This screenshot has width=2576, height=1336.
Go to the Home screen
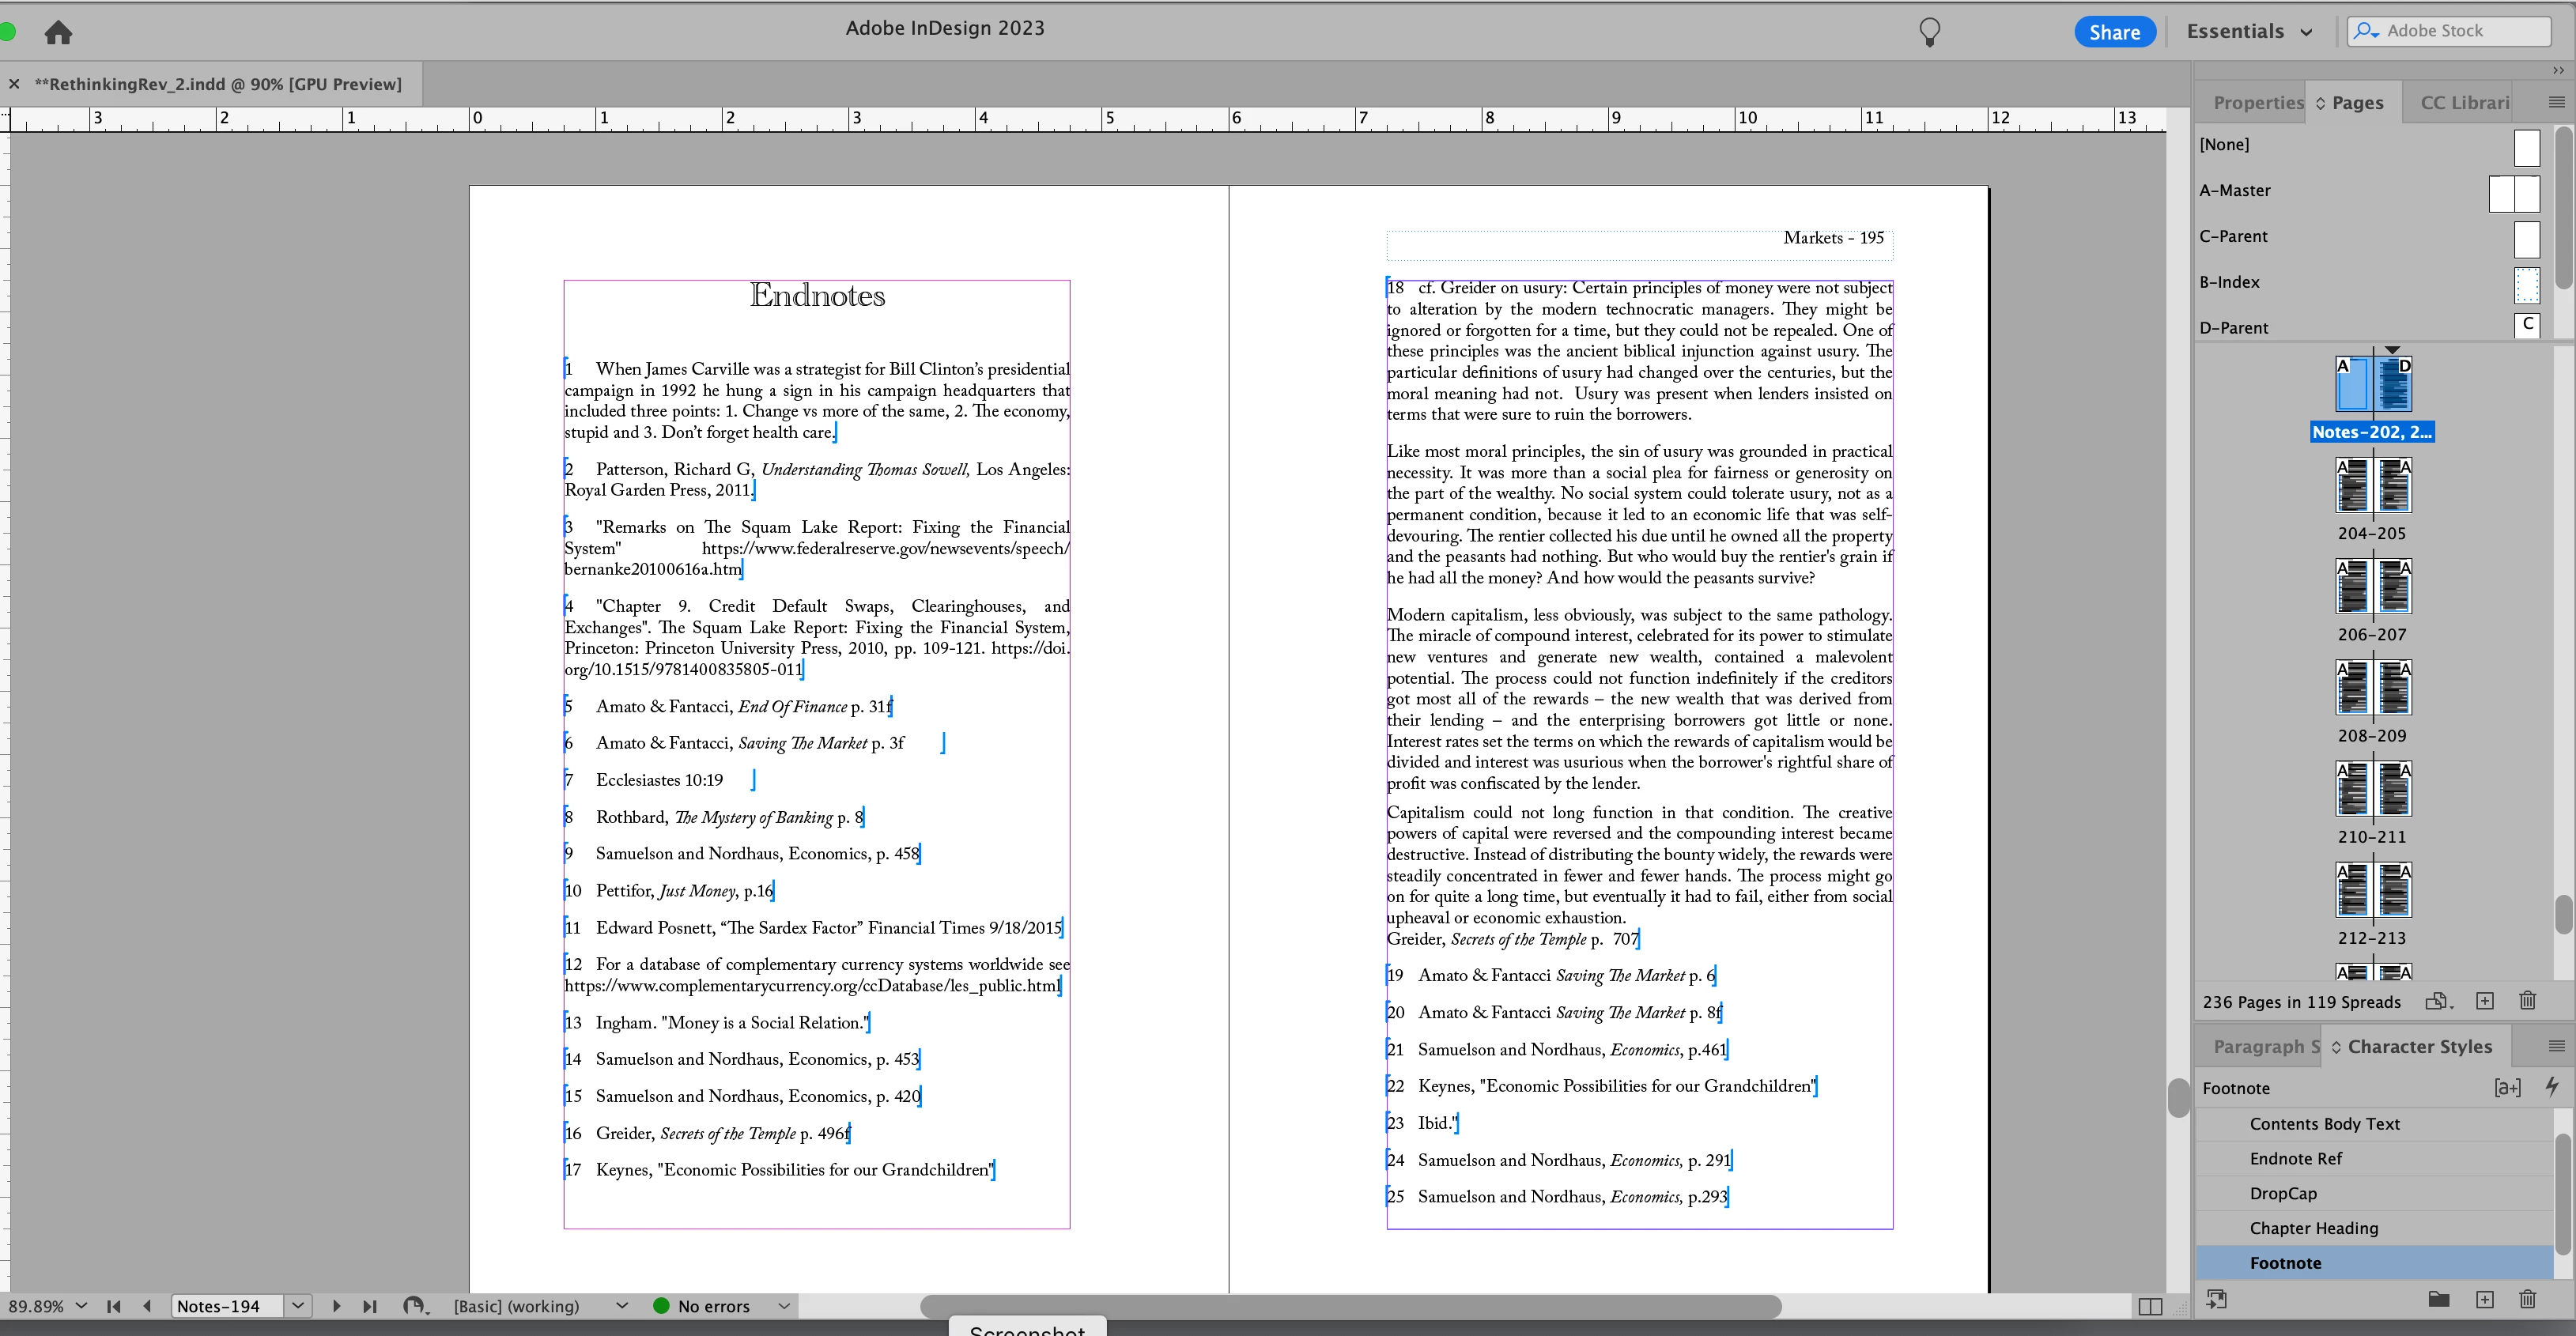click(x=58, y=33)
